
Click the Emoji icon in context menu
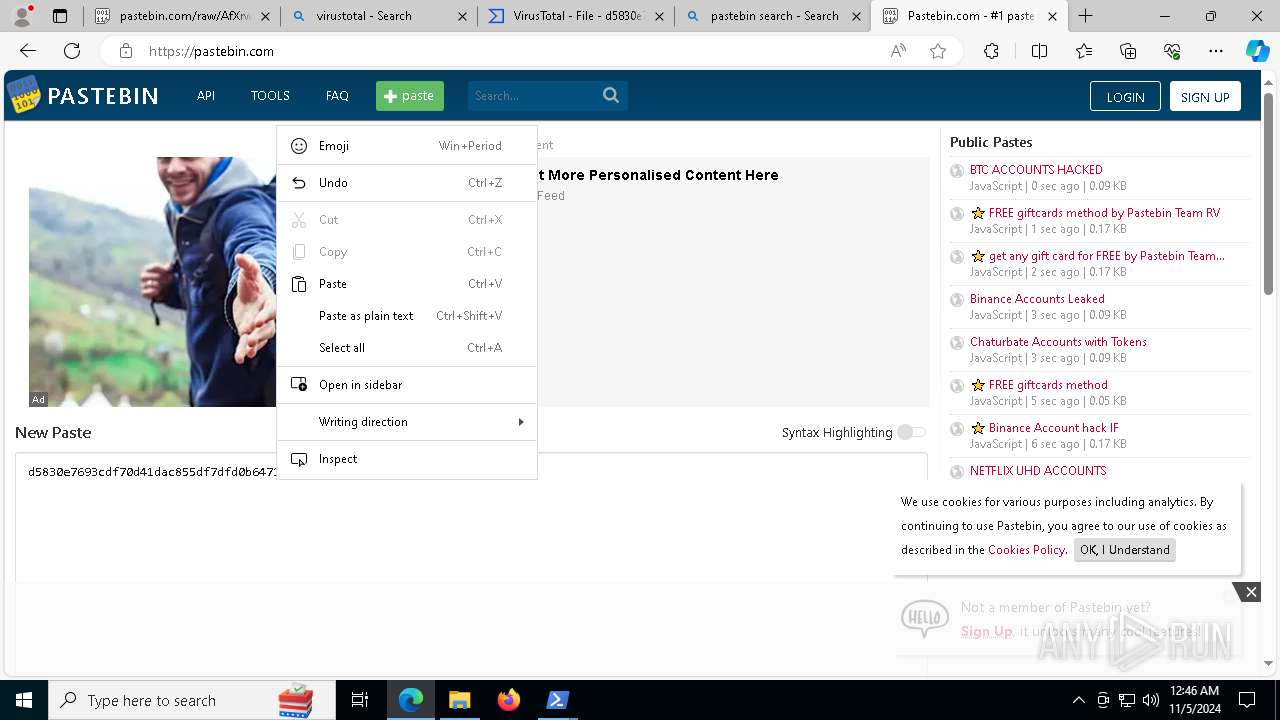pos(299,146)
